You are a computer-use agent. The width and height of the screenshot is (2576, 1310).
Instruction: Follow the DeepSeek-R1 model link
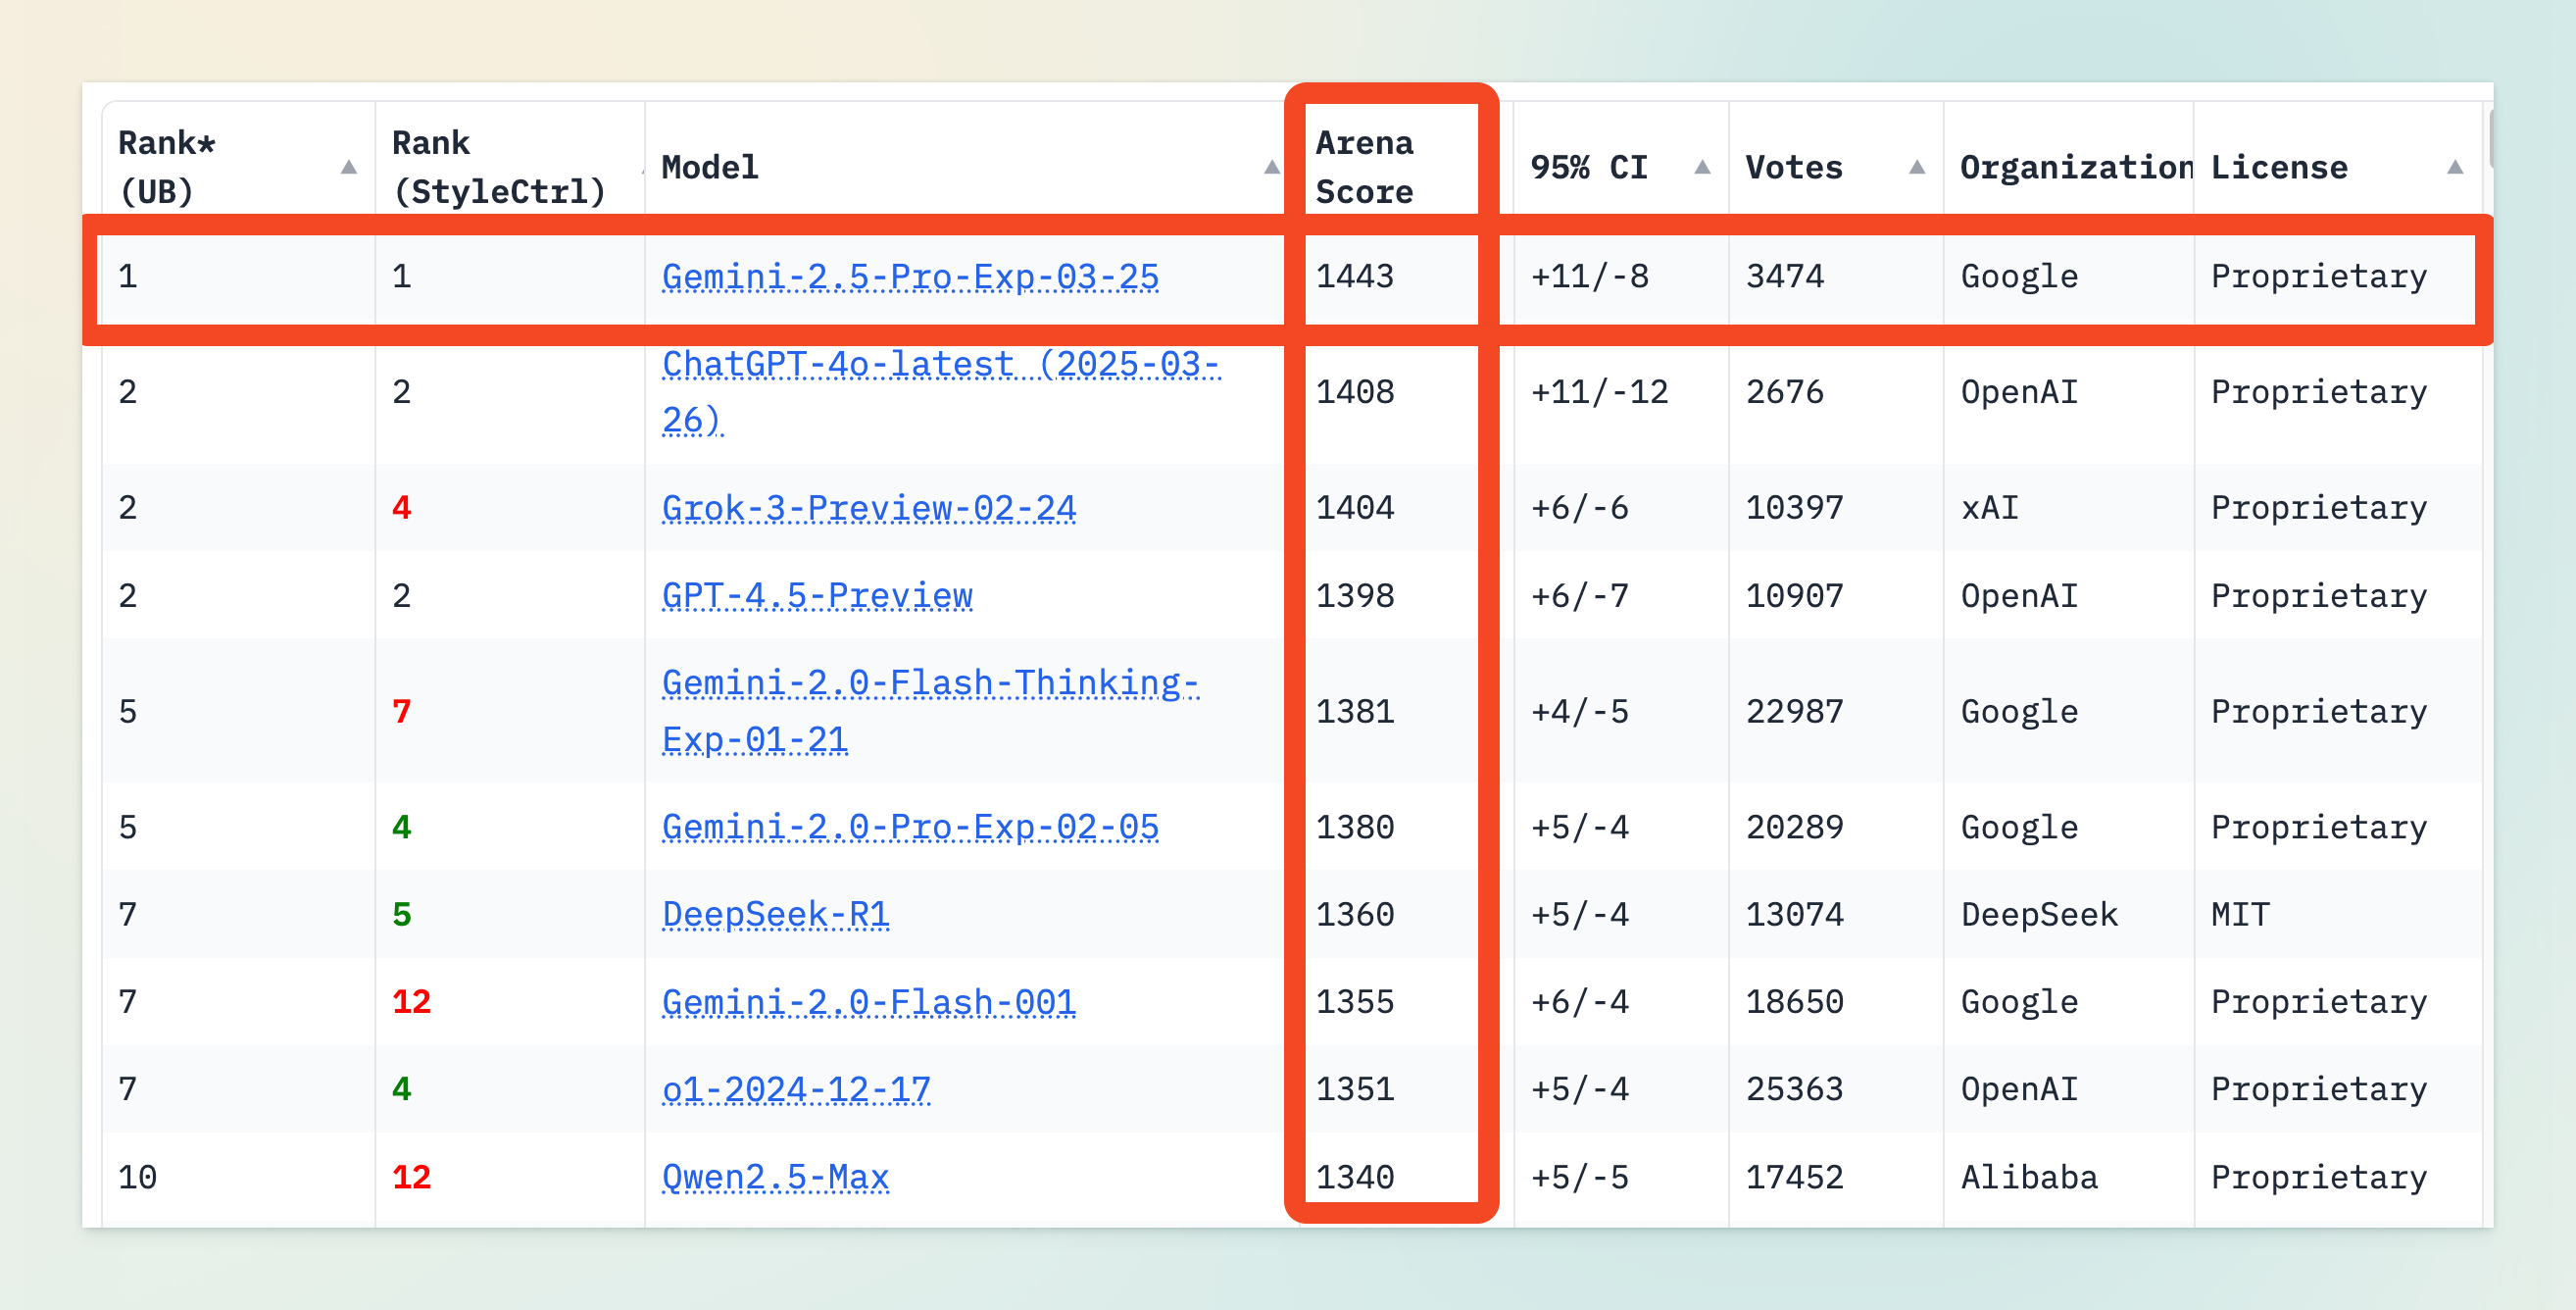tap(775, 914)
